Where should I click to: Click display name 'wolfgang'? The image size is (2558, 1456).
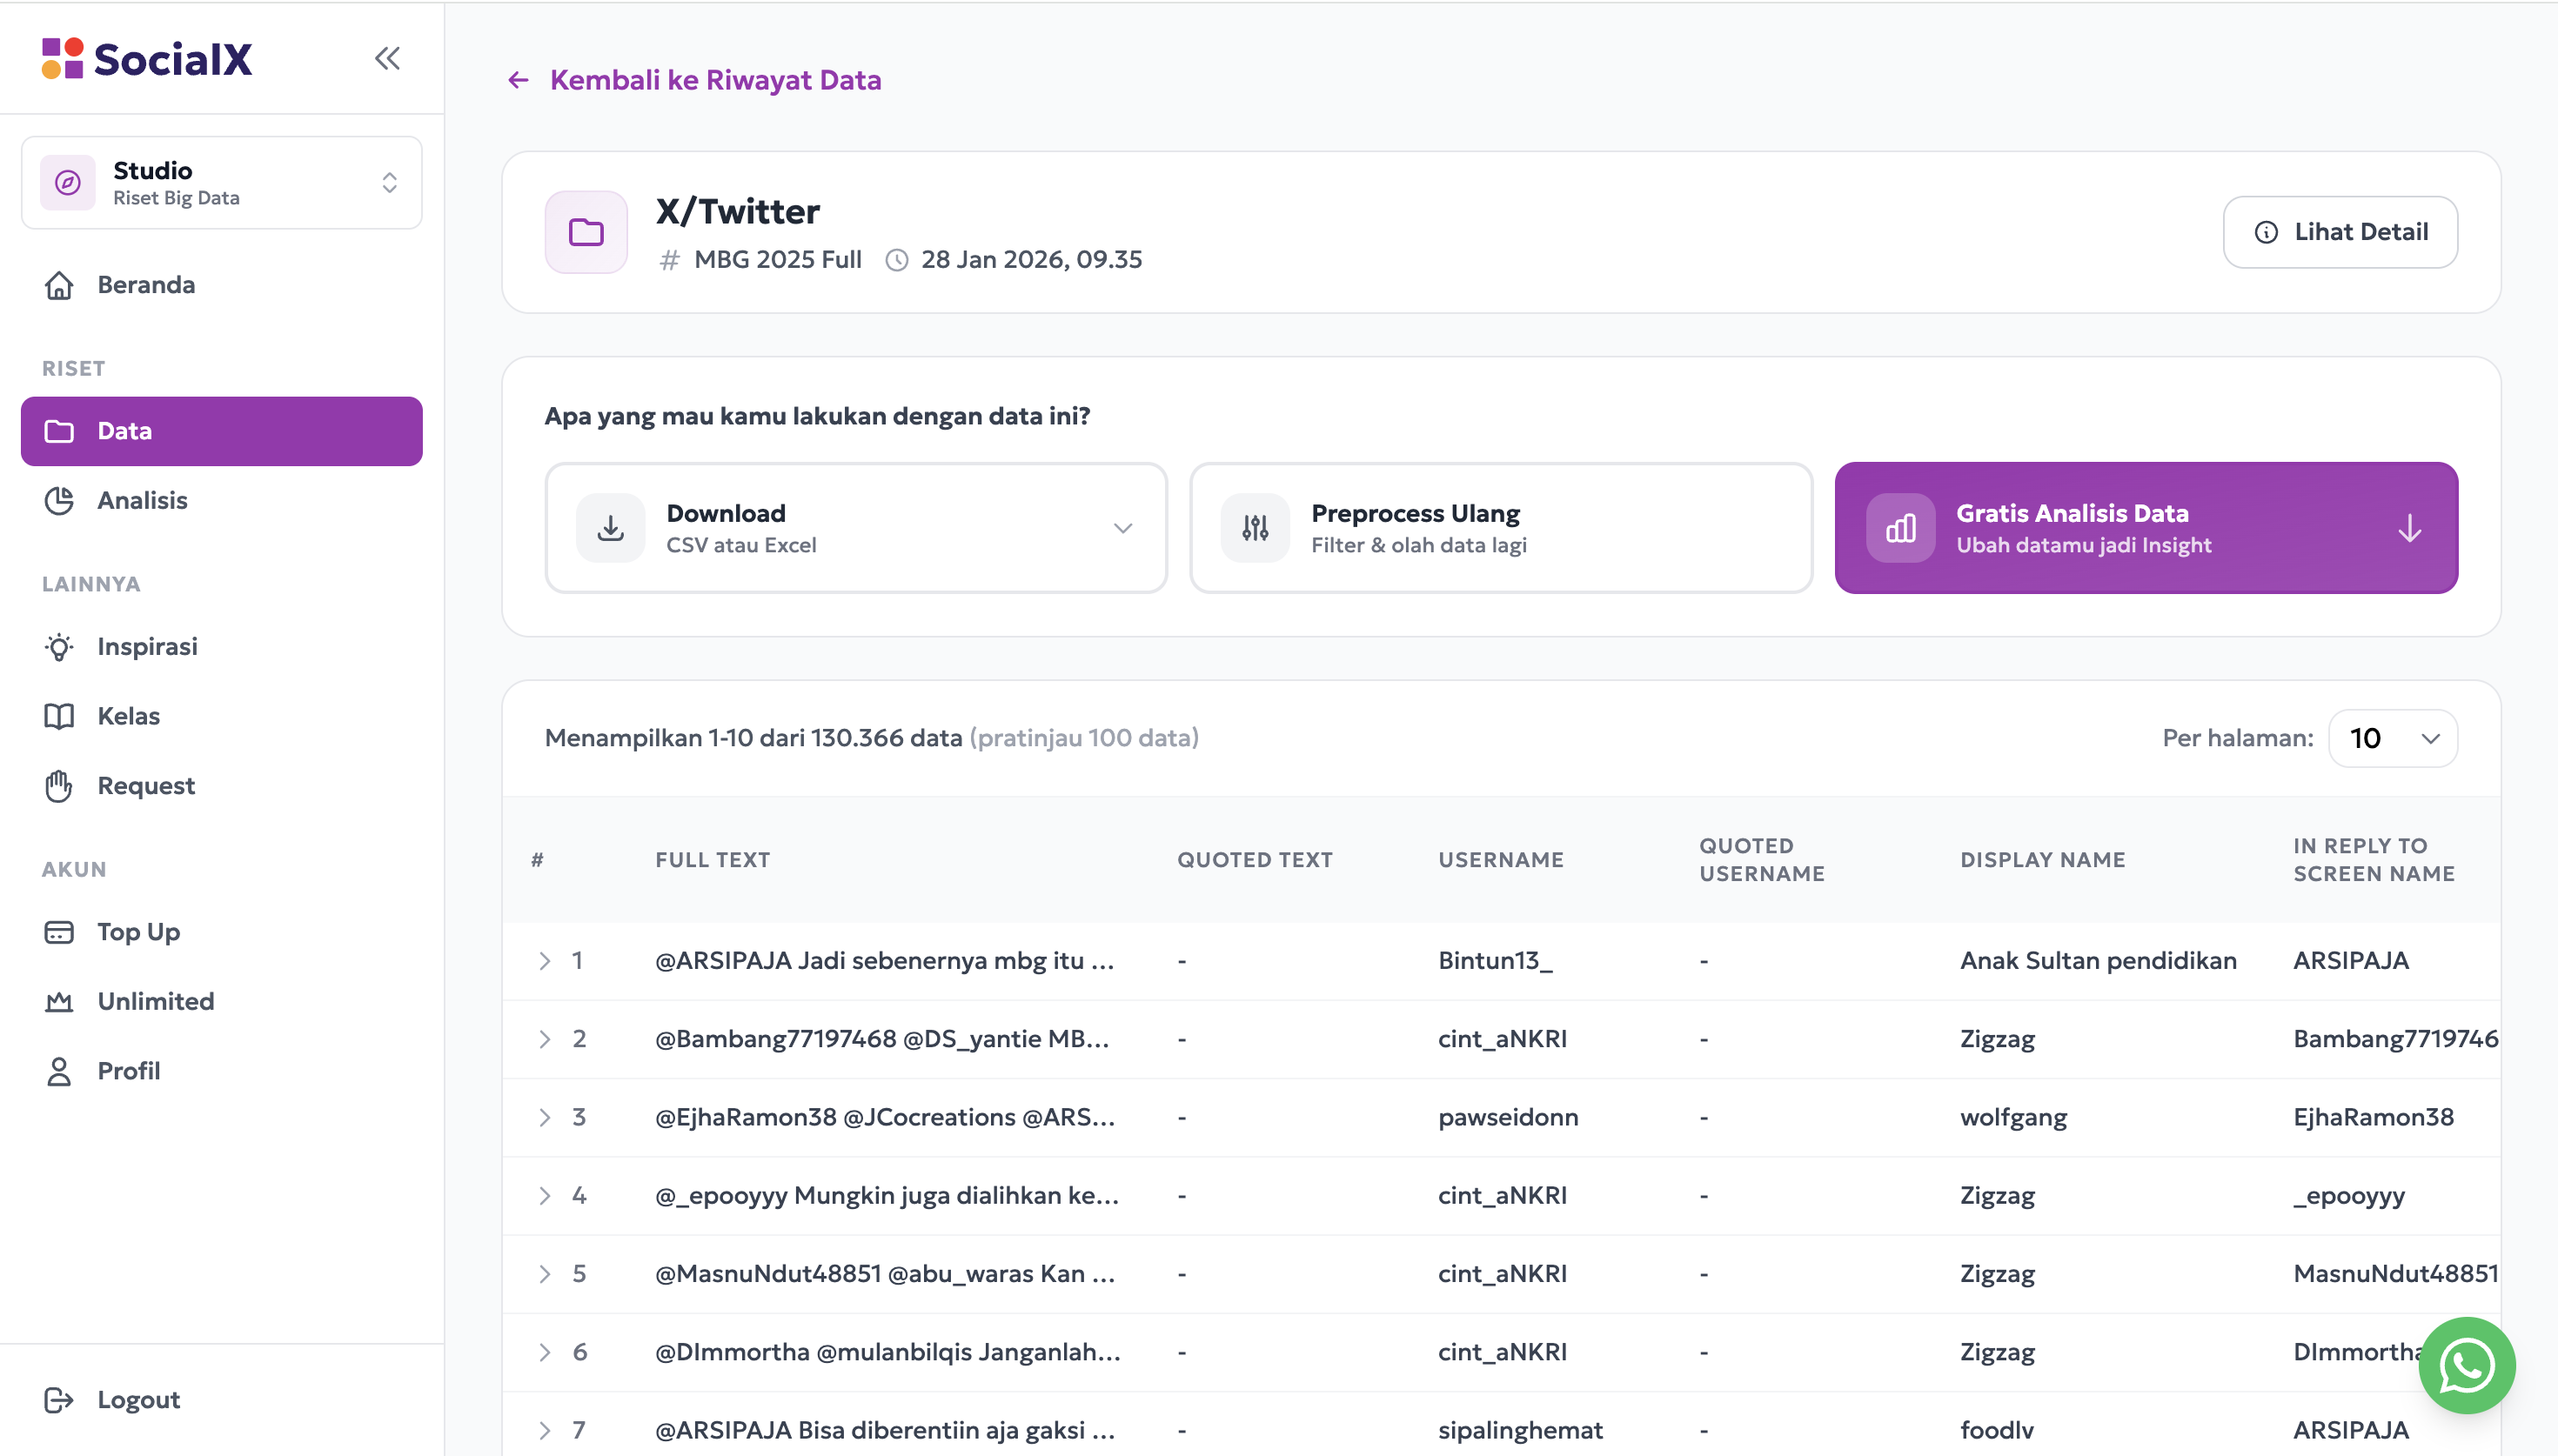coord(2014,1117)
